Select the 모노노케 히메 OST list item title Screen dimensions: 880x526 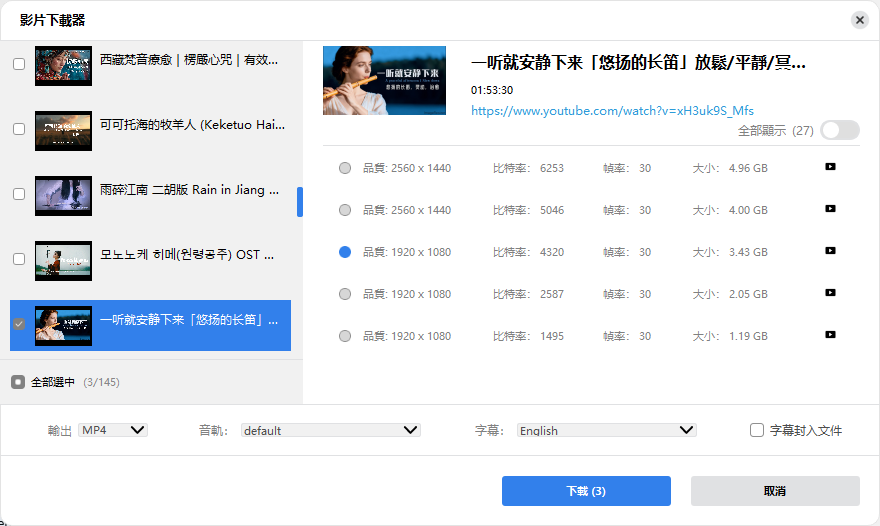click(187, 255)
